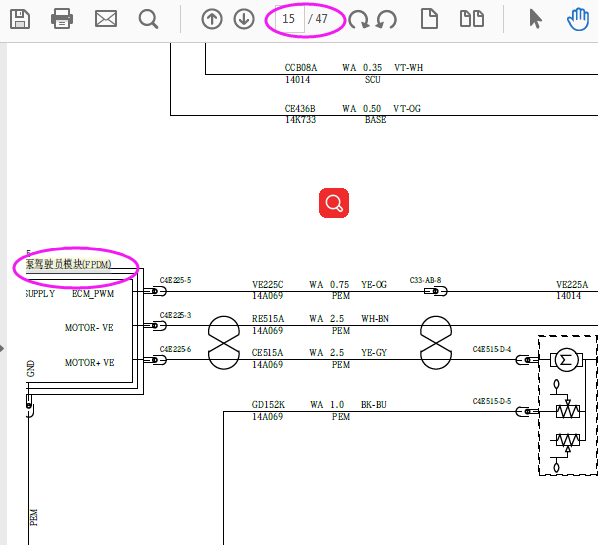This screenshot has height=545, width=598.
Task: Click the red magnifier search button
Action: tap(334, 203)
